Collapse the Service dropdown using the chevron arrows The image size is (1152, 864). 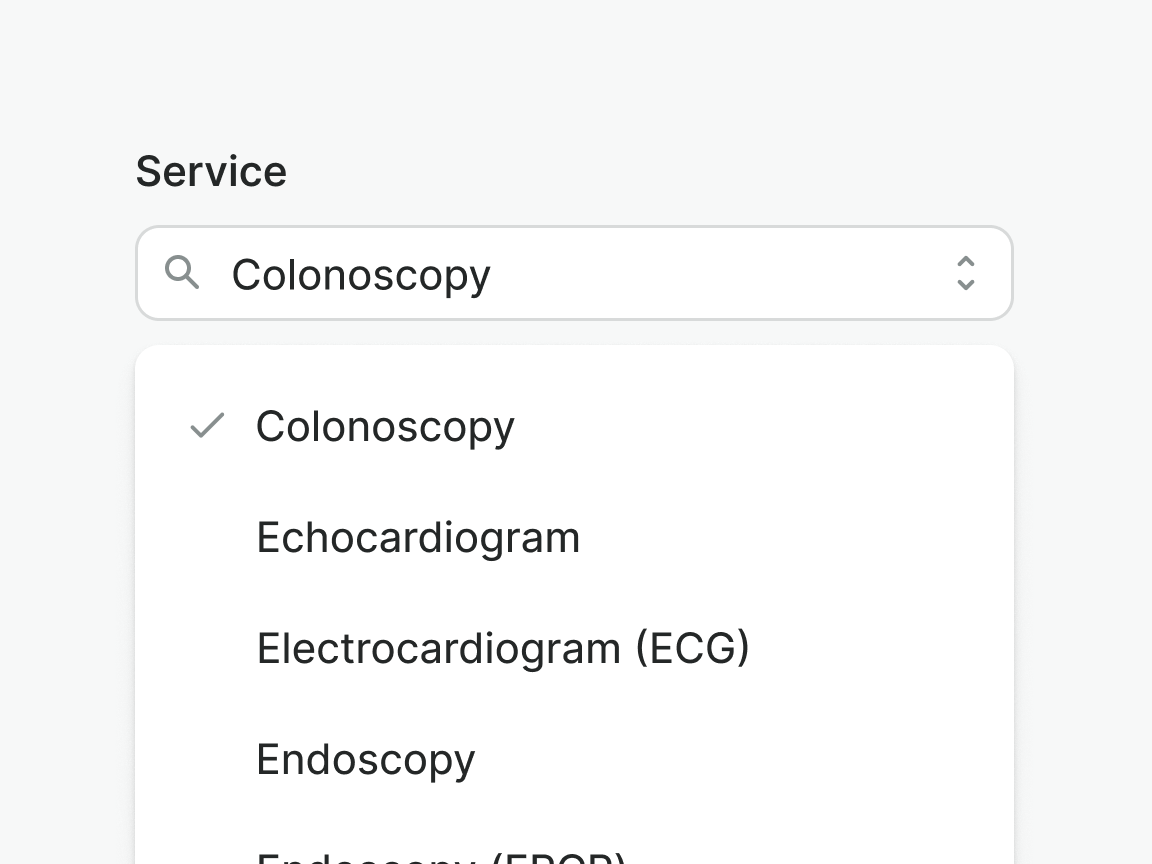(x=965, y=273)
